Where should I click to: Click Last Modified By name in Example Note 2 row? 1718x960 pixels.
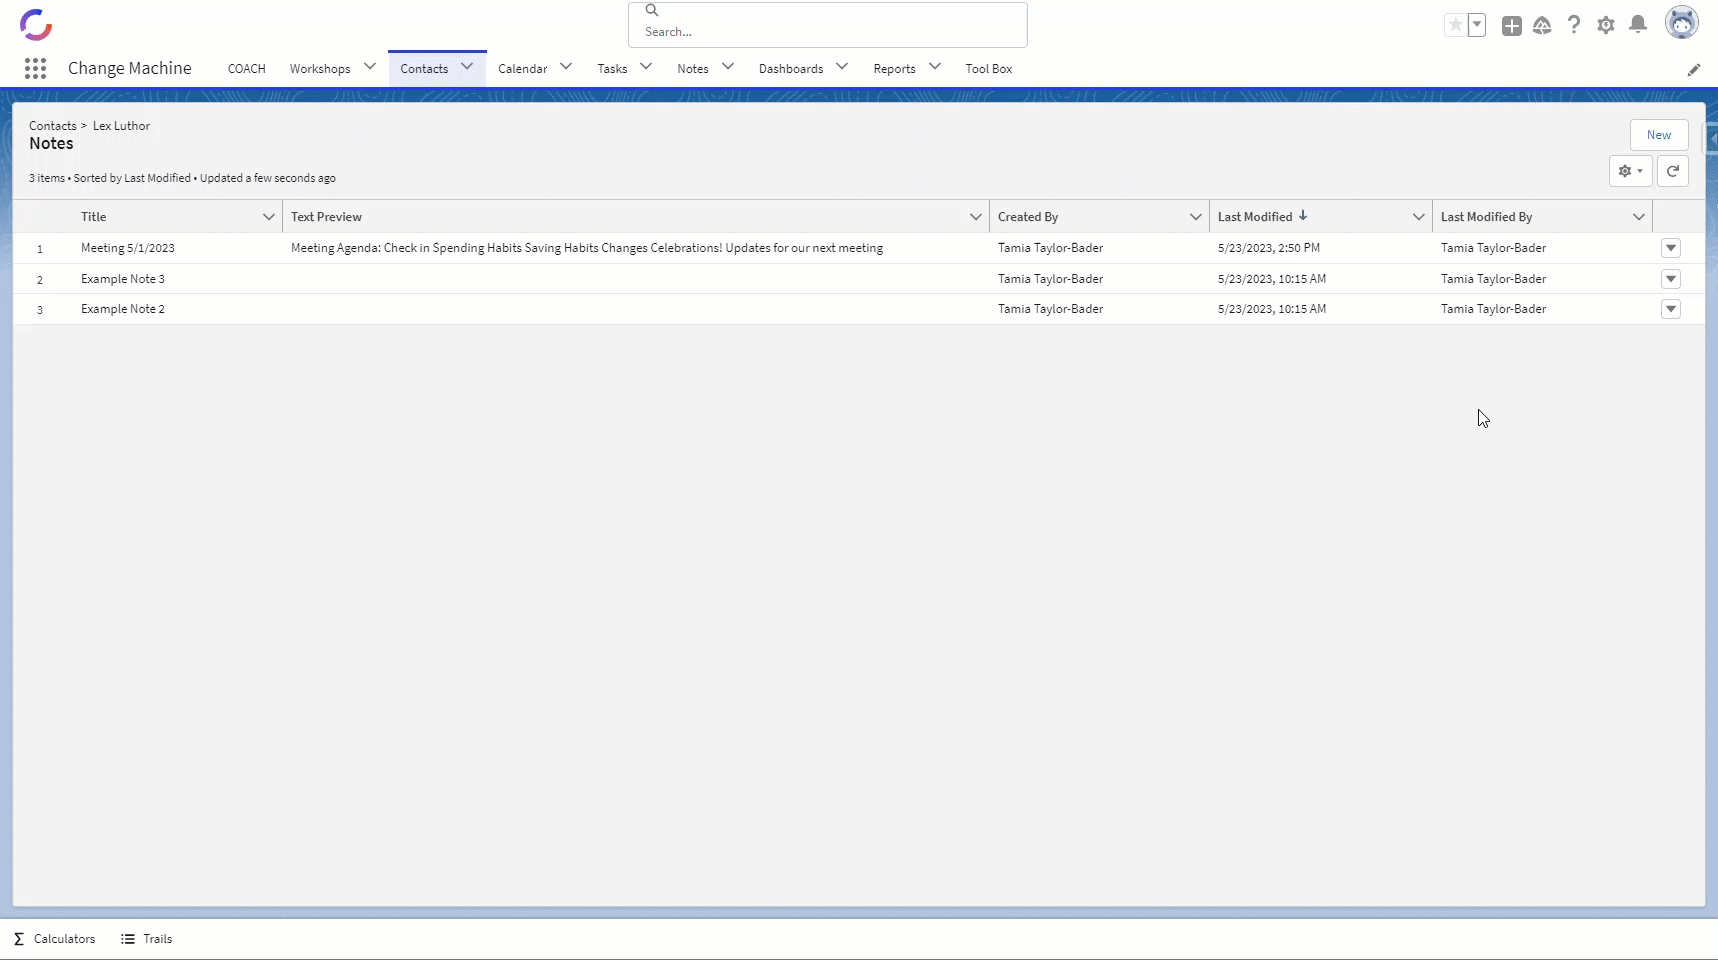tap(1493, 309)
